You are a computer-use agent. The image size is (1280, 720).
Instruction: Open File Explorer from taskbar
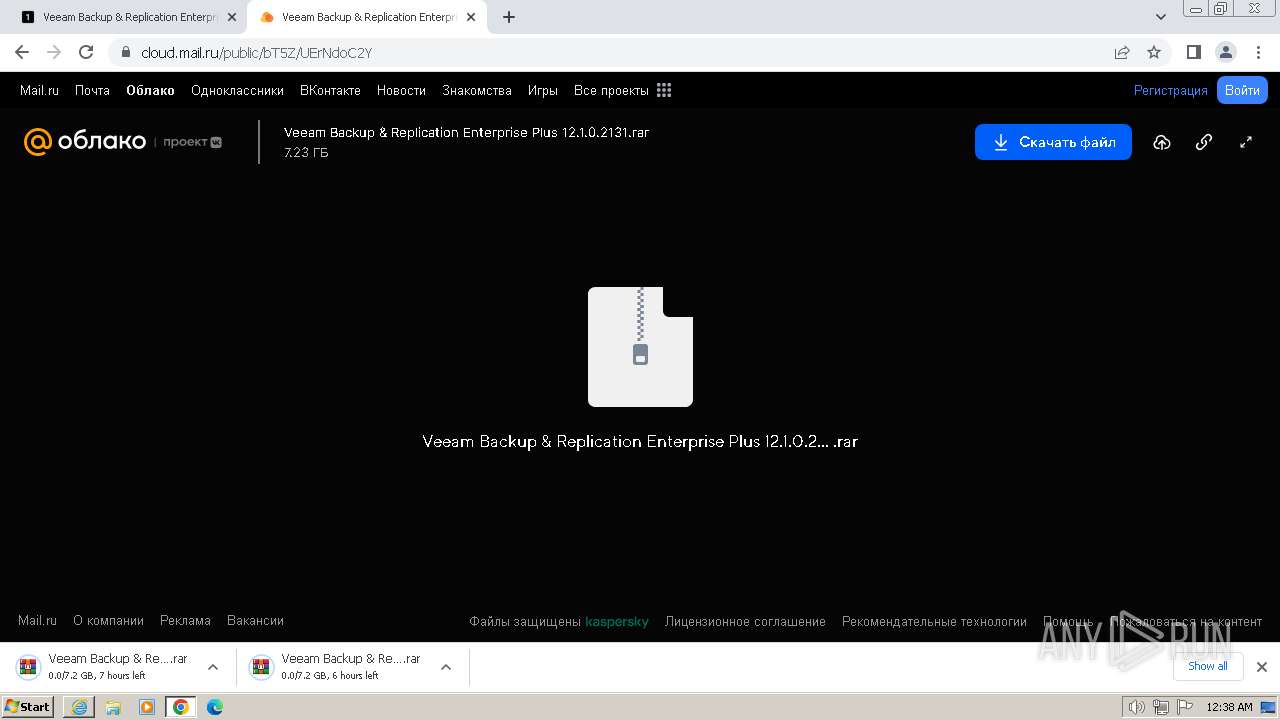pyautogui.click(x=113, y=707)
